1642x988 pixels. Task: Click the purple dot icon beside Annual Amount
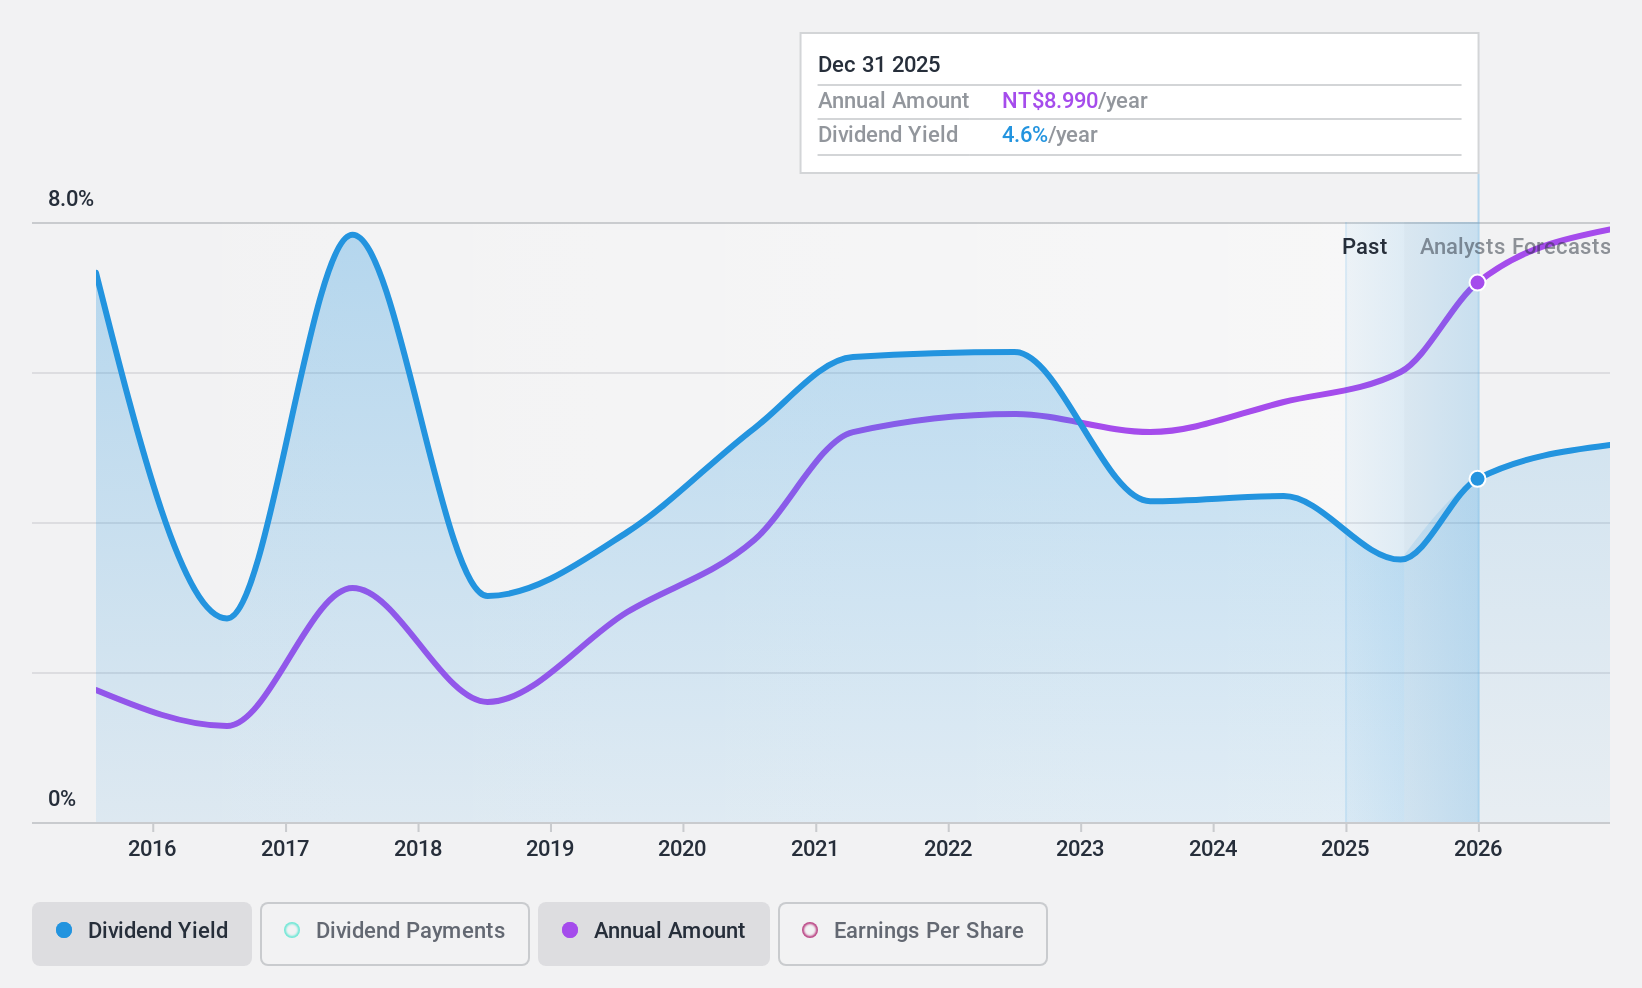[570, 930]
